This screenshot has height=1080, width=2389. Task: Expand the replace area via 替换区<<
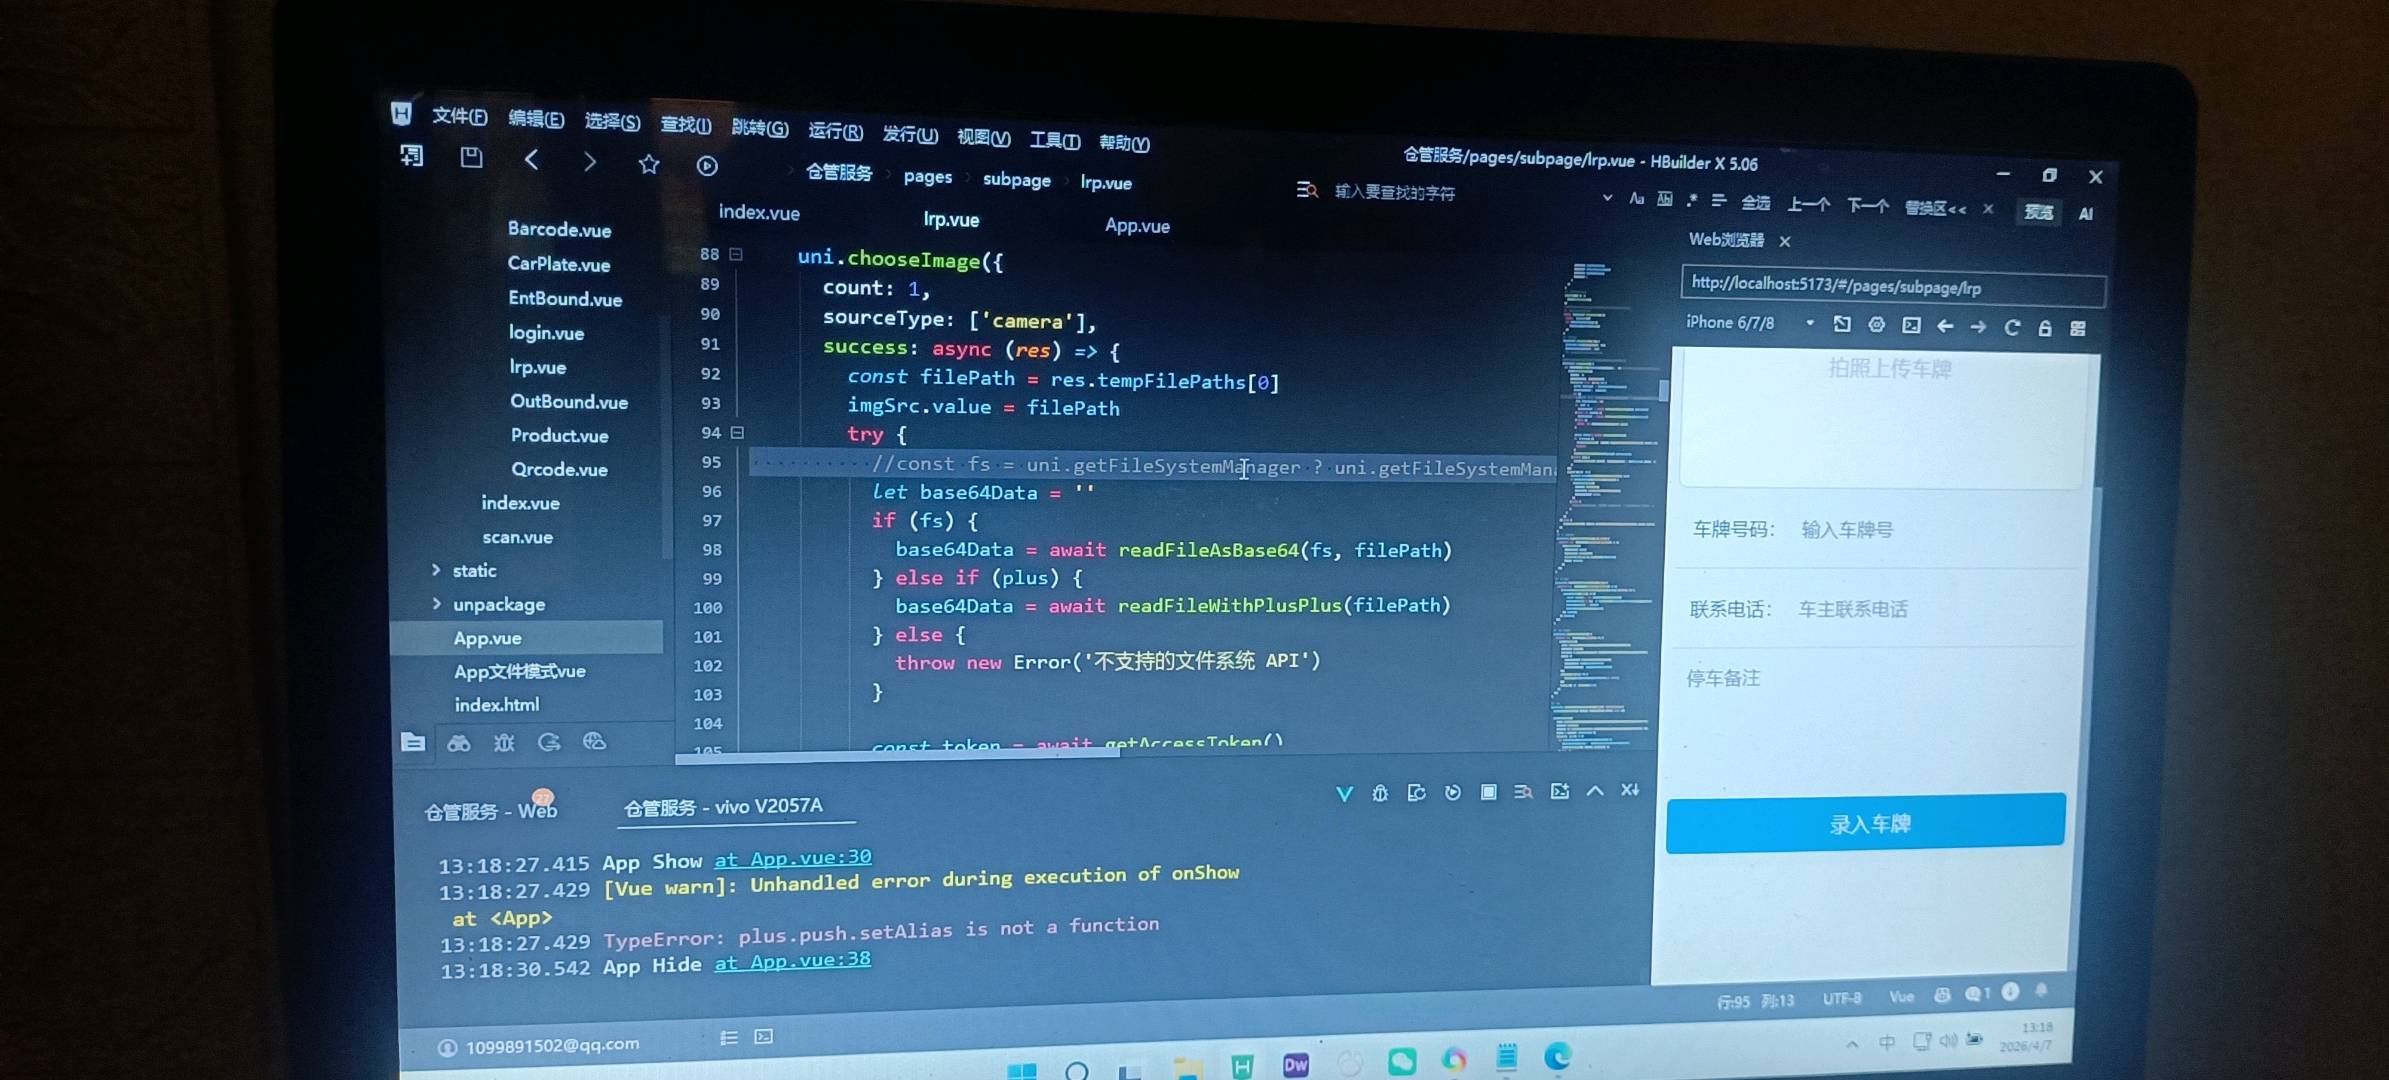(1935, 208)
